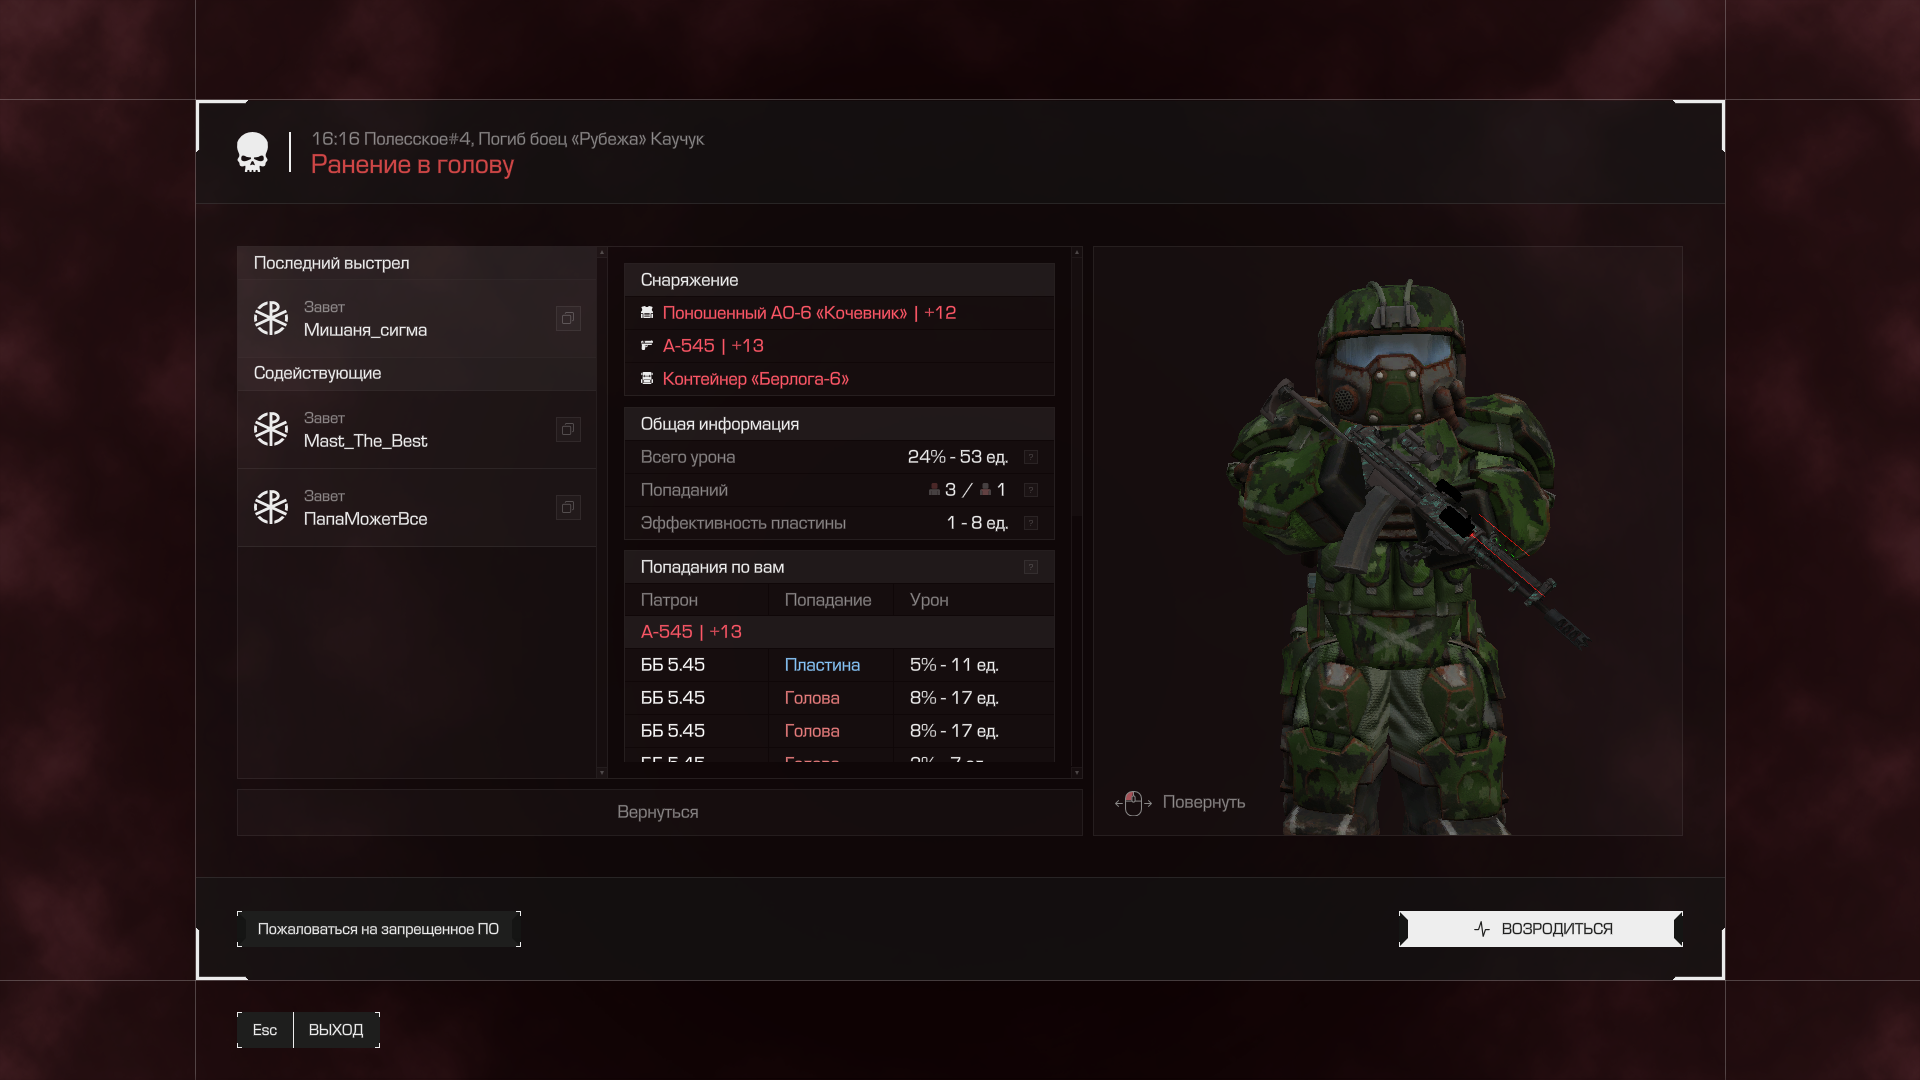Copy nickname icon for ПапаМожетВсе
Image resolution: width=1920 pixels, height=1080 pixels.
(568, 507)
